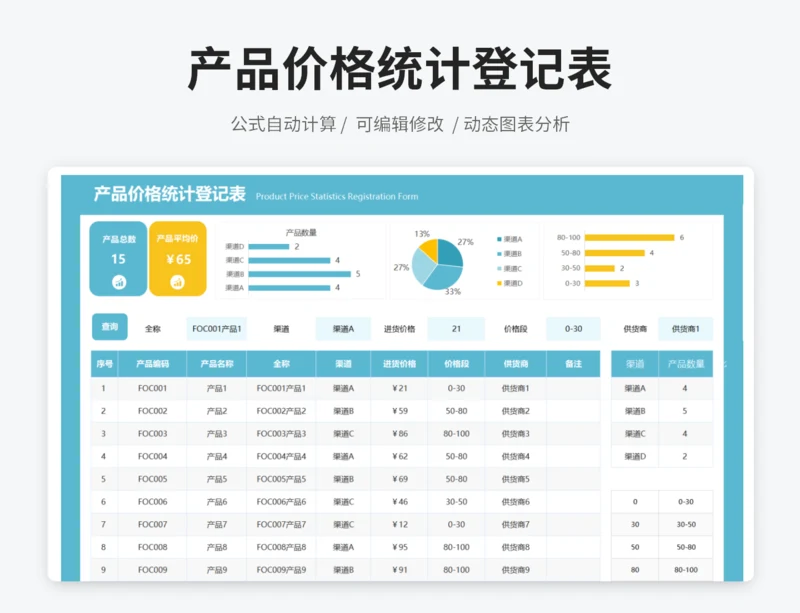
Task: Click cell 供货商3
Action: tap(515, 434)
